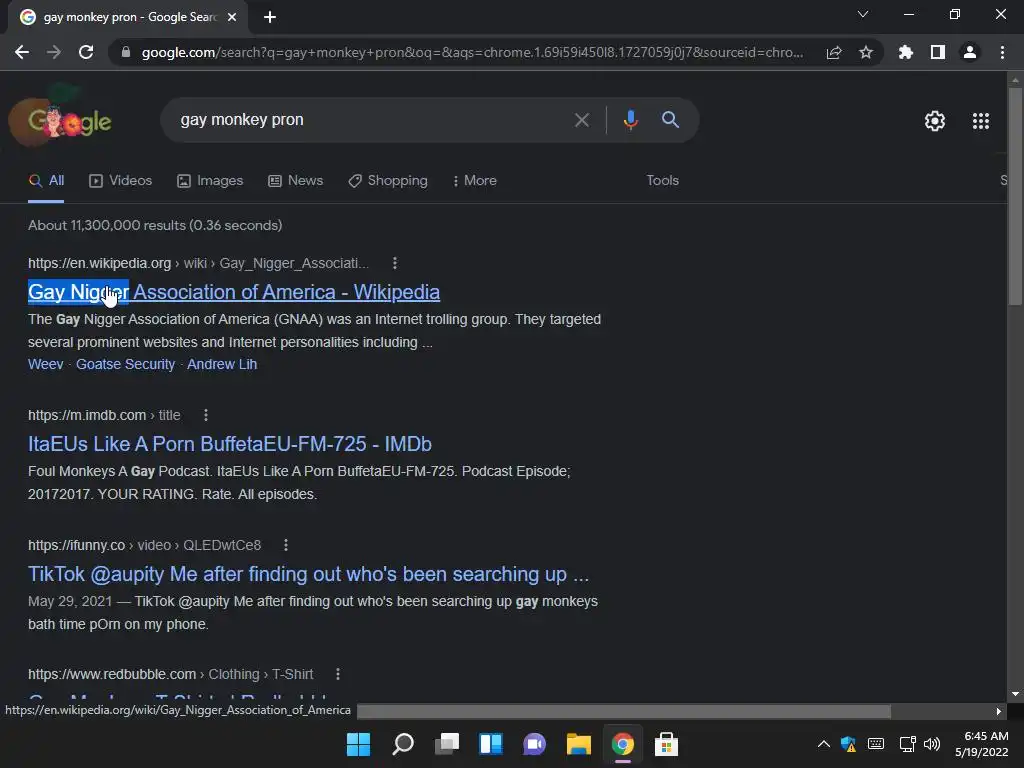Switch to the Images tab
Image resolution: width=1024 pixels, height=768 pixels.
(210, 180)
